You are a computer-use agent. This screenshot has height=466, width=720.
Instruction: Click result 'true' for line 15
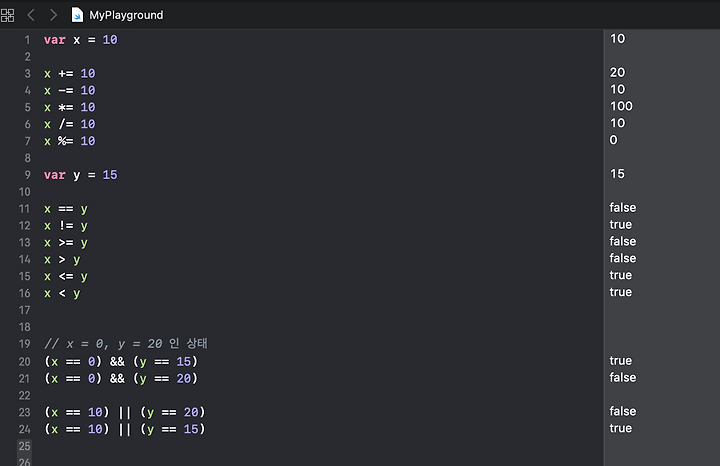click(x=621, y=275)
